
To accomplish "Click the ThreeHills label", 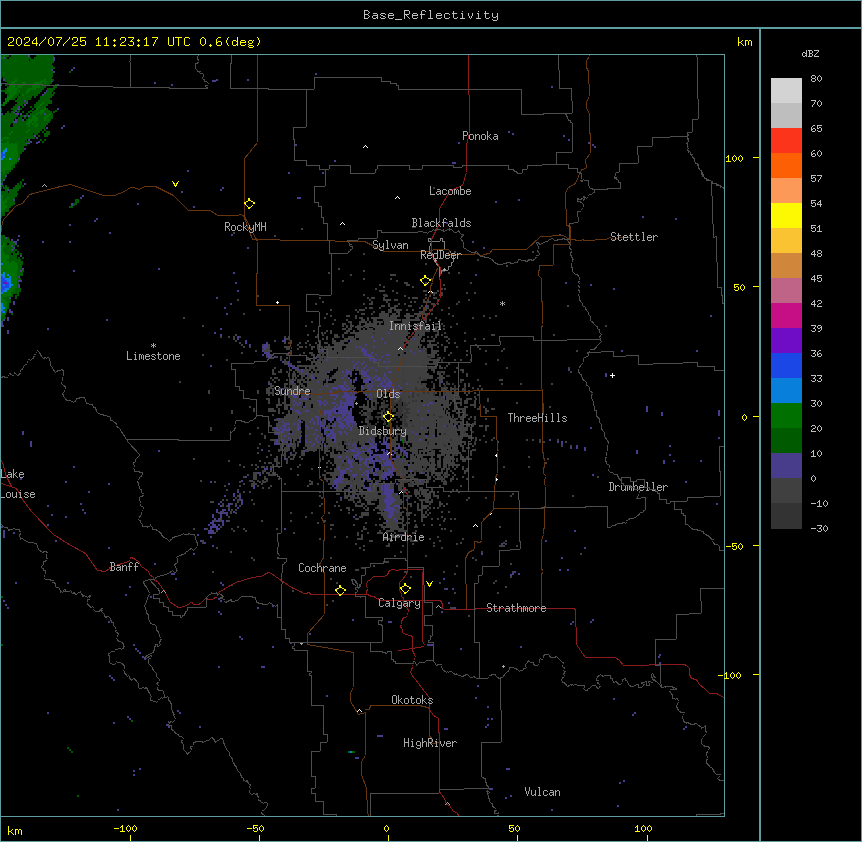I will [x=537, y=418].
